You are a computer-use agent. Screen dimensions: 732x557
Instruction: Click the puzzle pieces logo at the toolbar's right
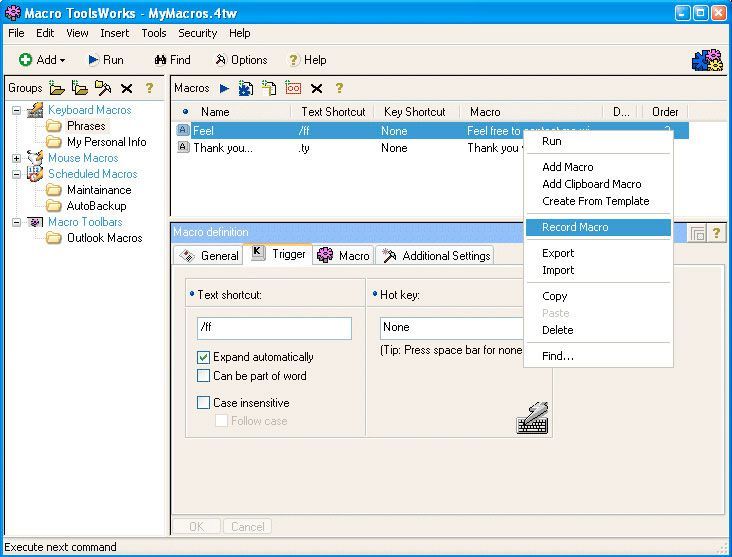coord(708,60)
